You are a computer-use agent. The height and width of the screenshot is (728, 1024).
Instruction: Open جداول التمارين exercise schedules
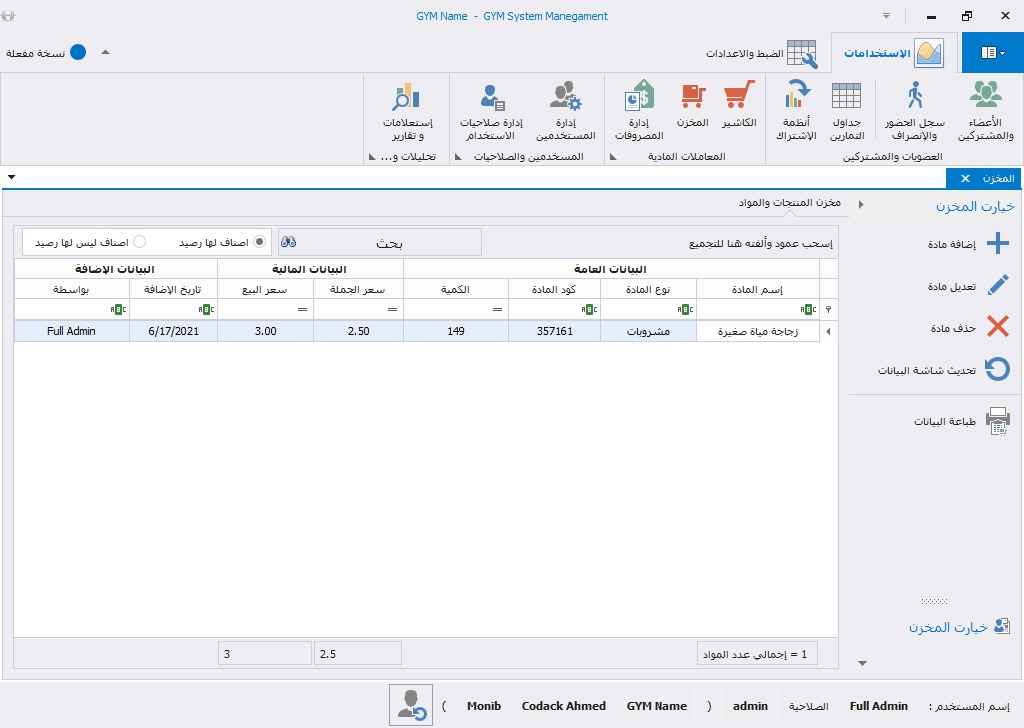(x=847, y=111)
